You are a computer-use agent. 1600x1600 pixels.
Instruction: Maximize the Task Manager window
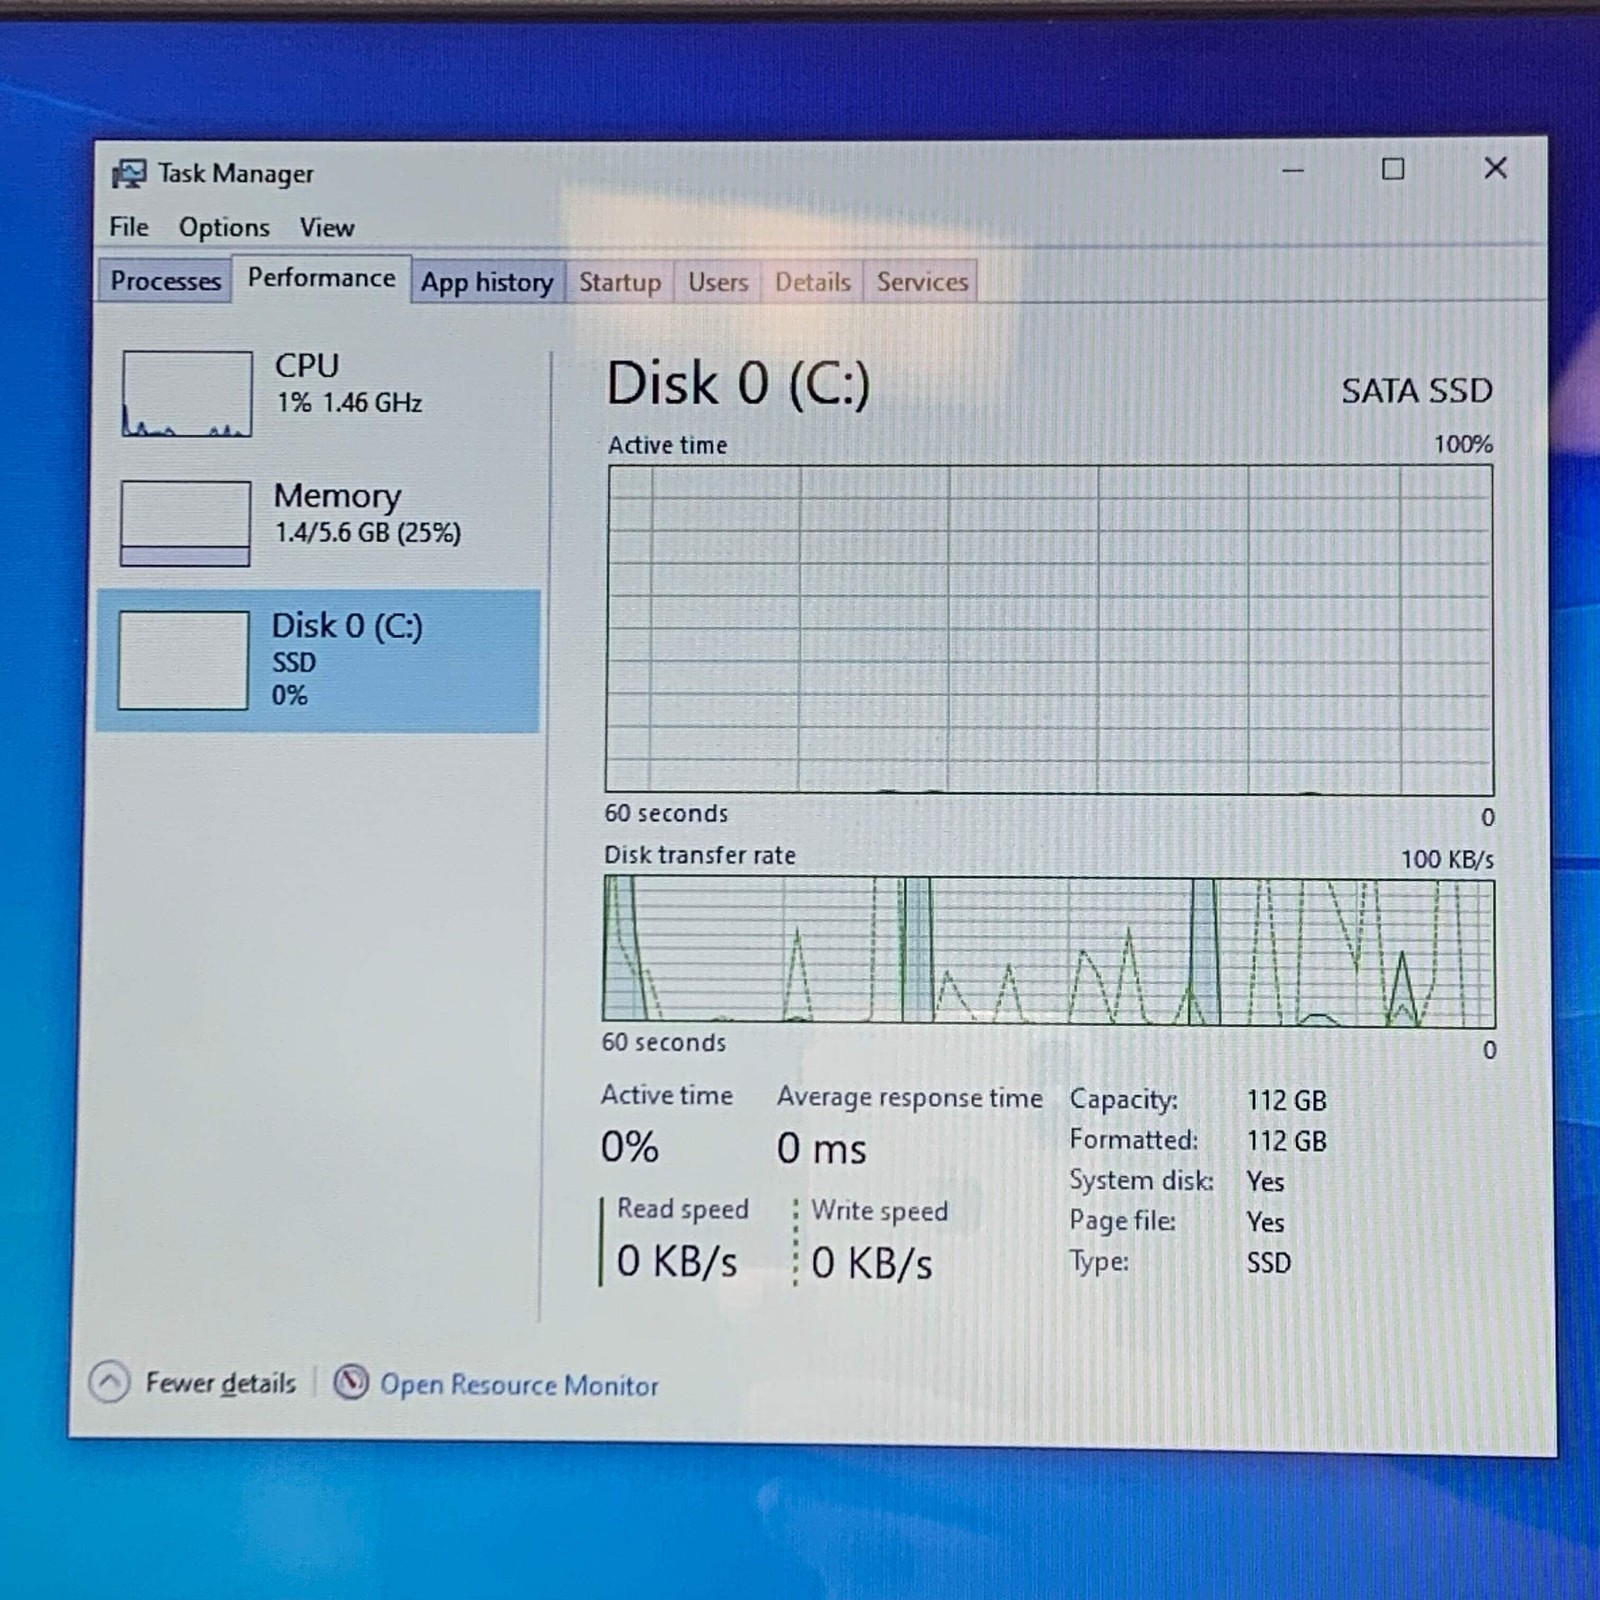coord(1393,169)
